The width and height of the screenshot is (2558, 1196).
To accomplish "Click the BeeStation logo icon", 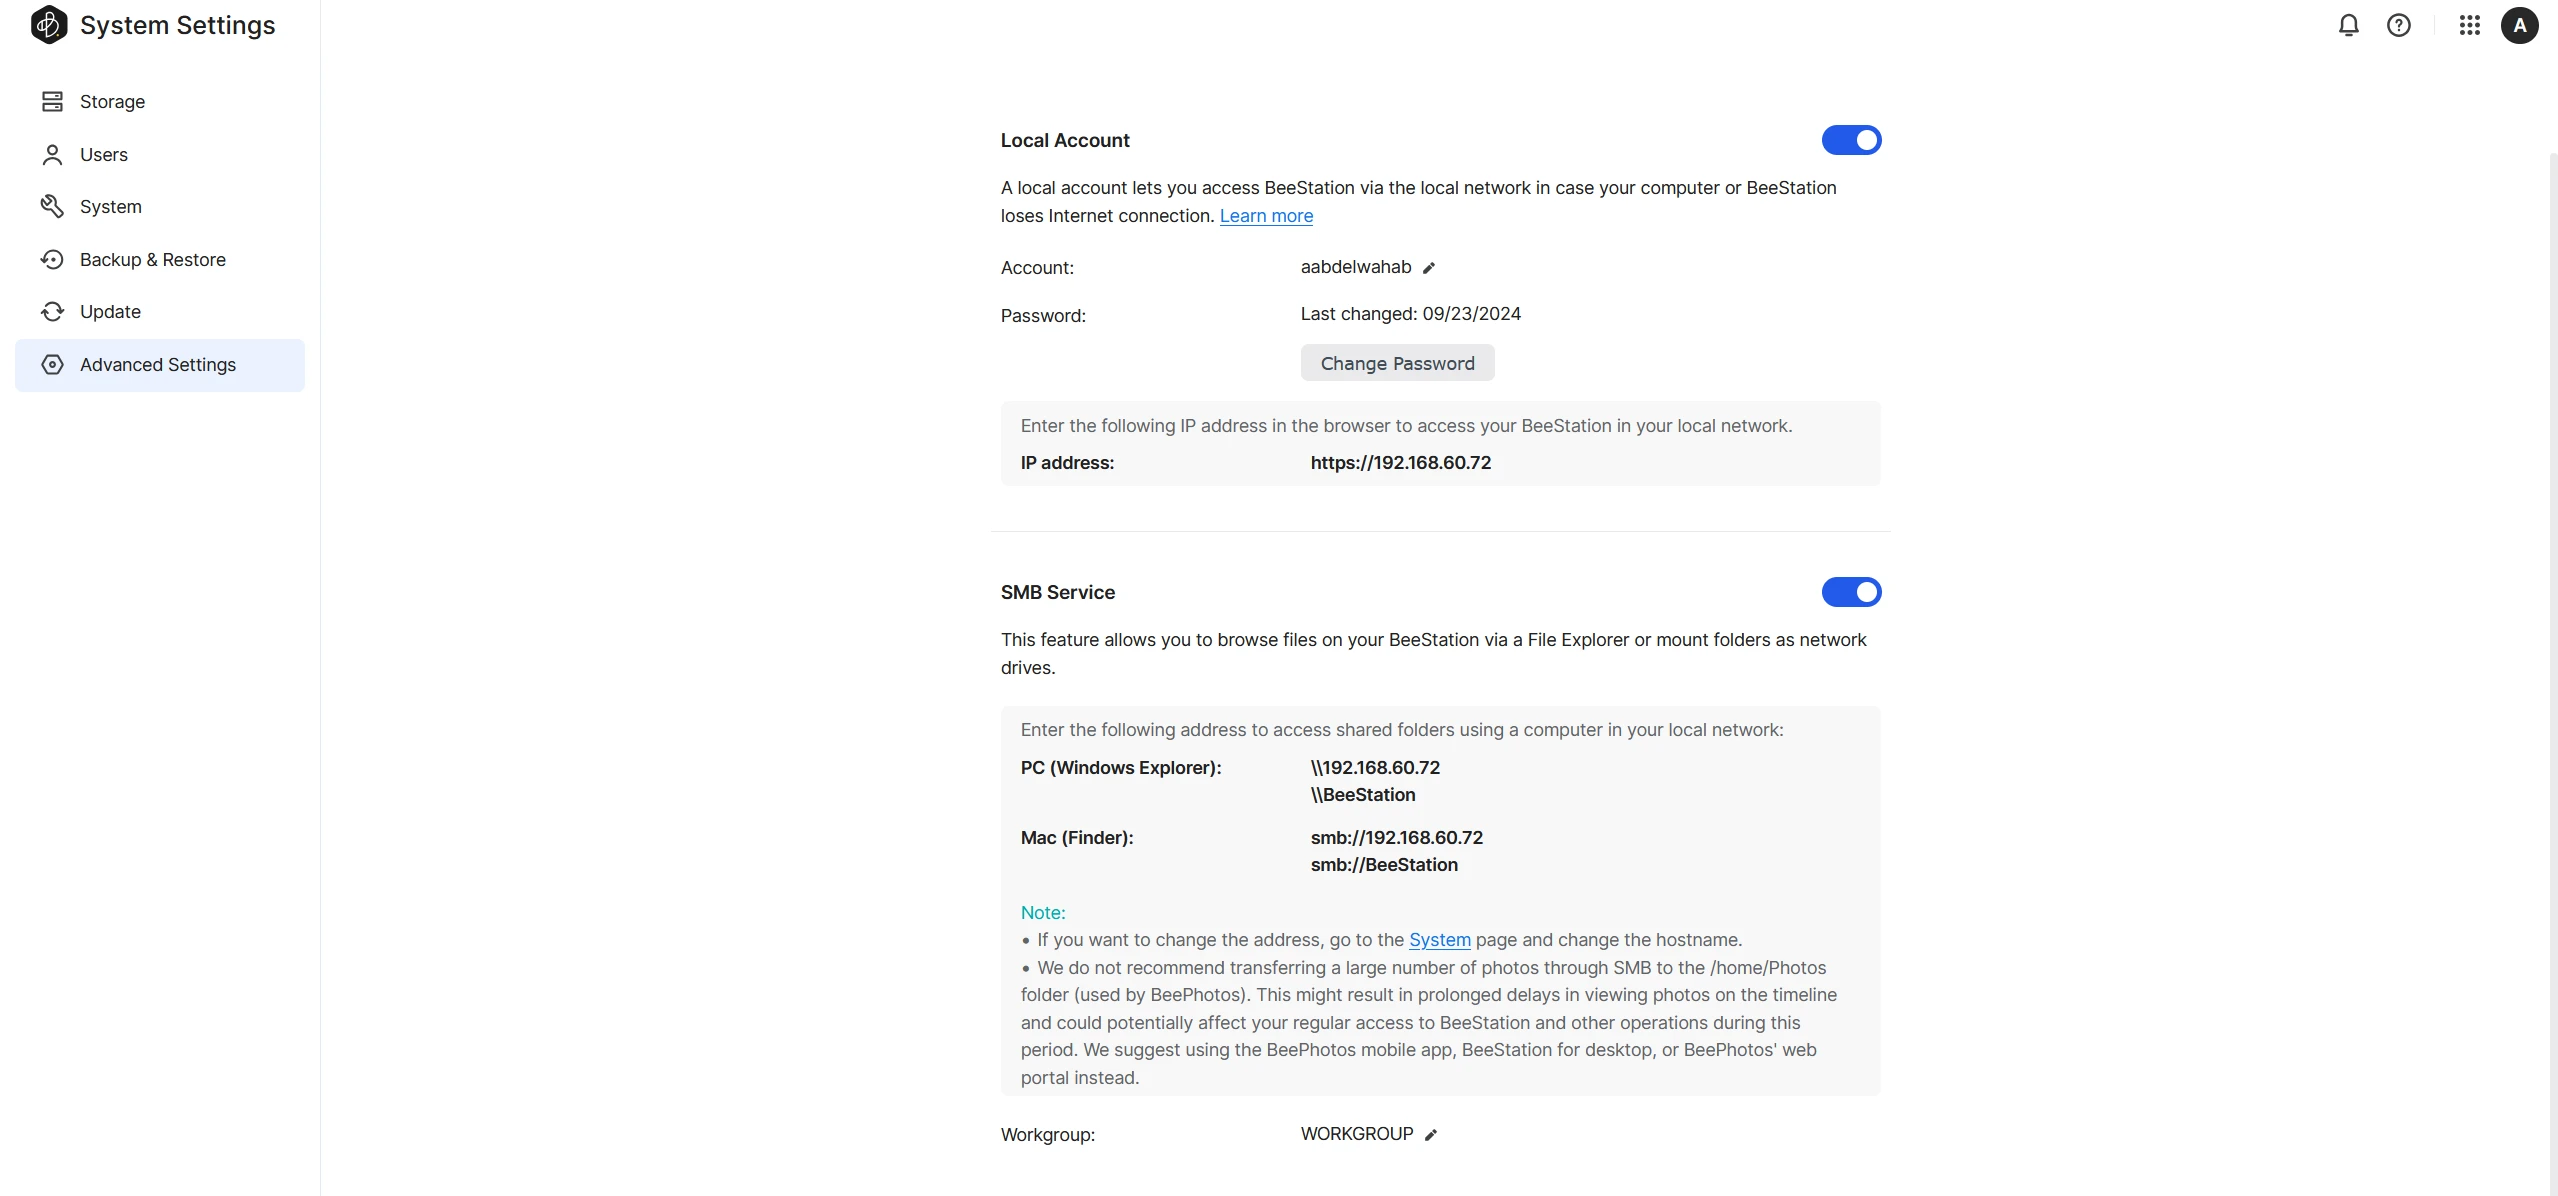I will tap(49, 25).
